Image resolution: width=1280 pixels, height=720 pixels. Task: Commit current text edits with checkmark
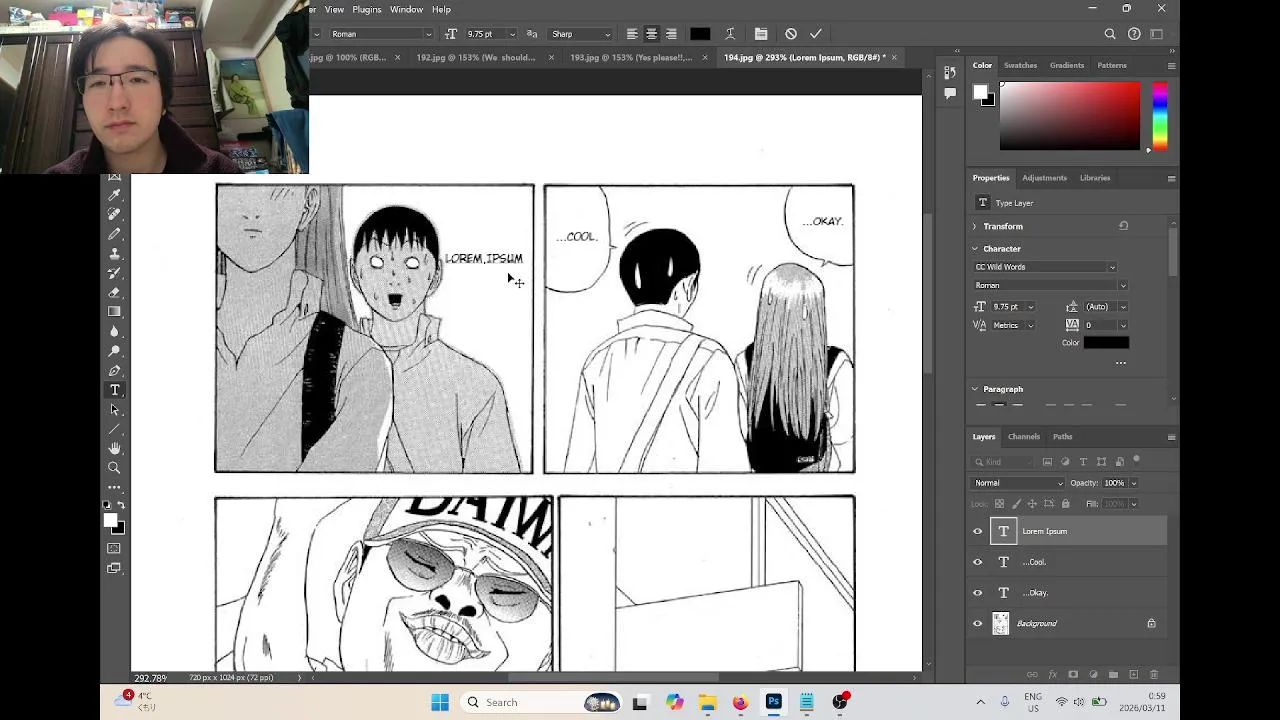click(816, 34)
